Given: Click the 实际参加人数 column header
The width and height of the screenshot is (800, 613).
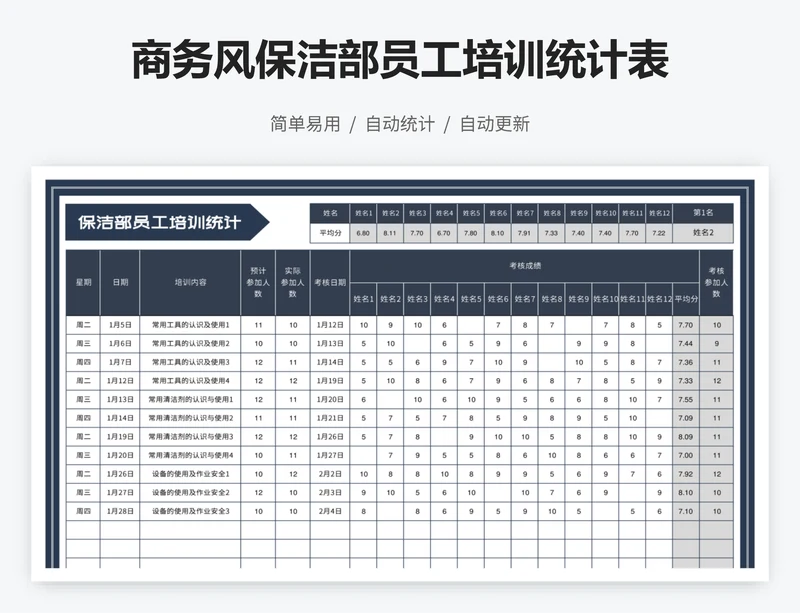Looking at the screenshot, I should [293, 282].
